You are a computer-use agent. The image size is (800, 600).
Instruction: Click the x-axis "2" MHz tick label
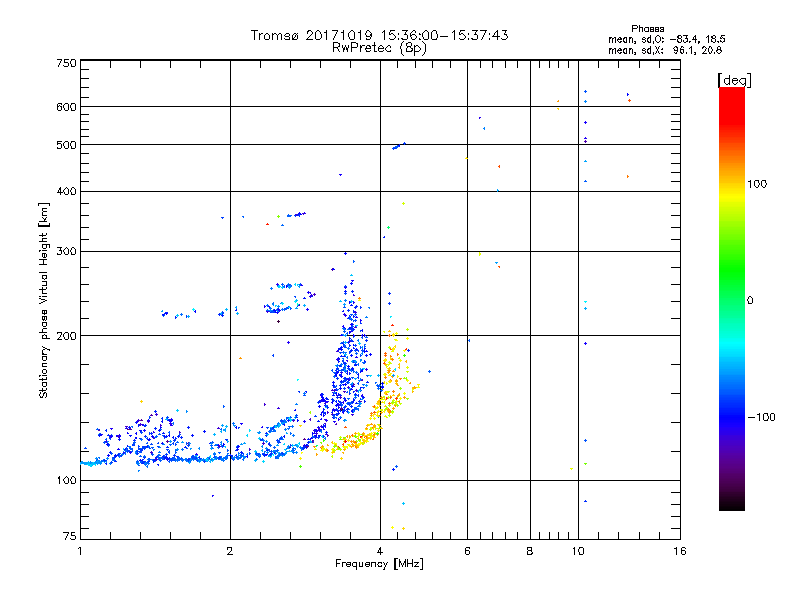[230, 551]
